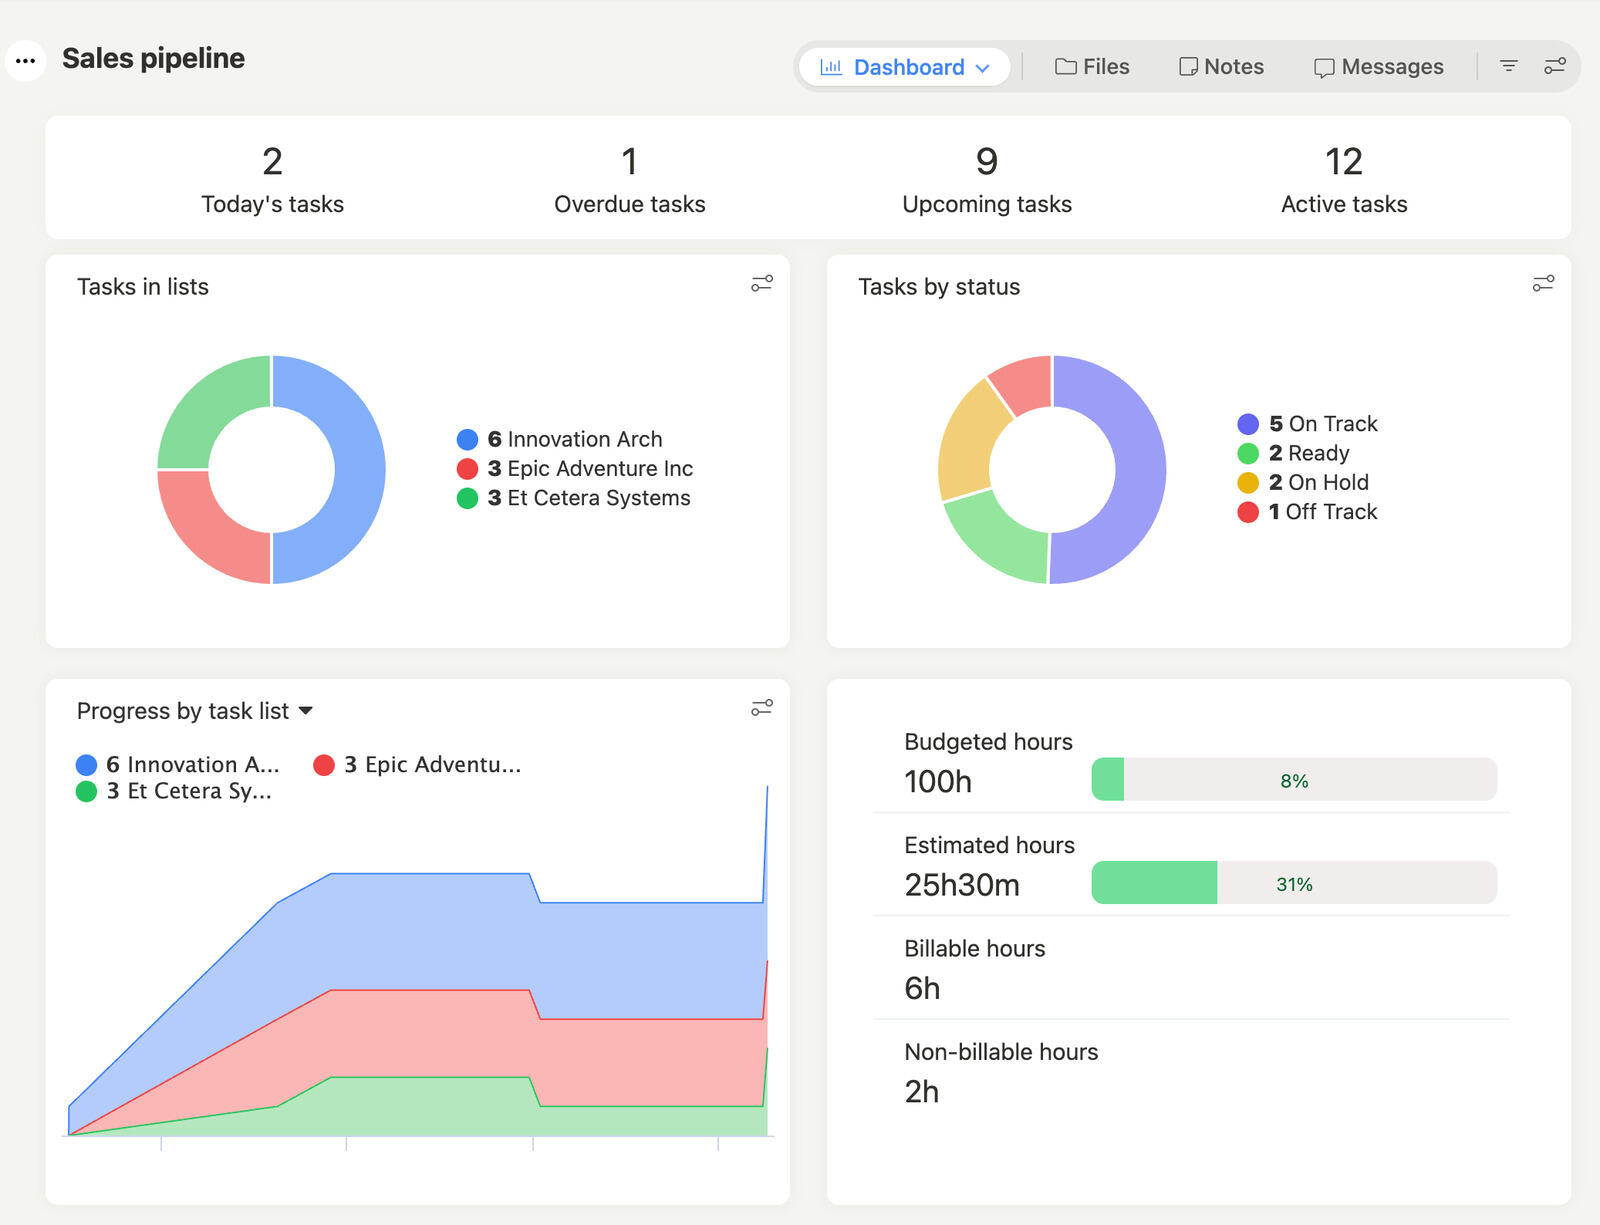Click the Estimated hours 31% progress bar
1600x1225 pixels.
point(1294,883)
